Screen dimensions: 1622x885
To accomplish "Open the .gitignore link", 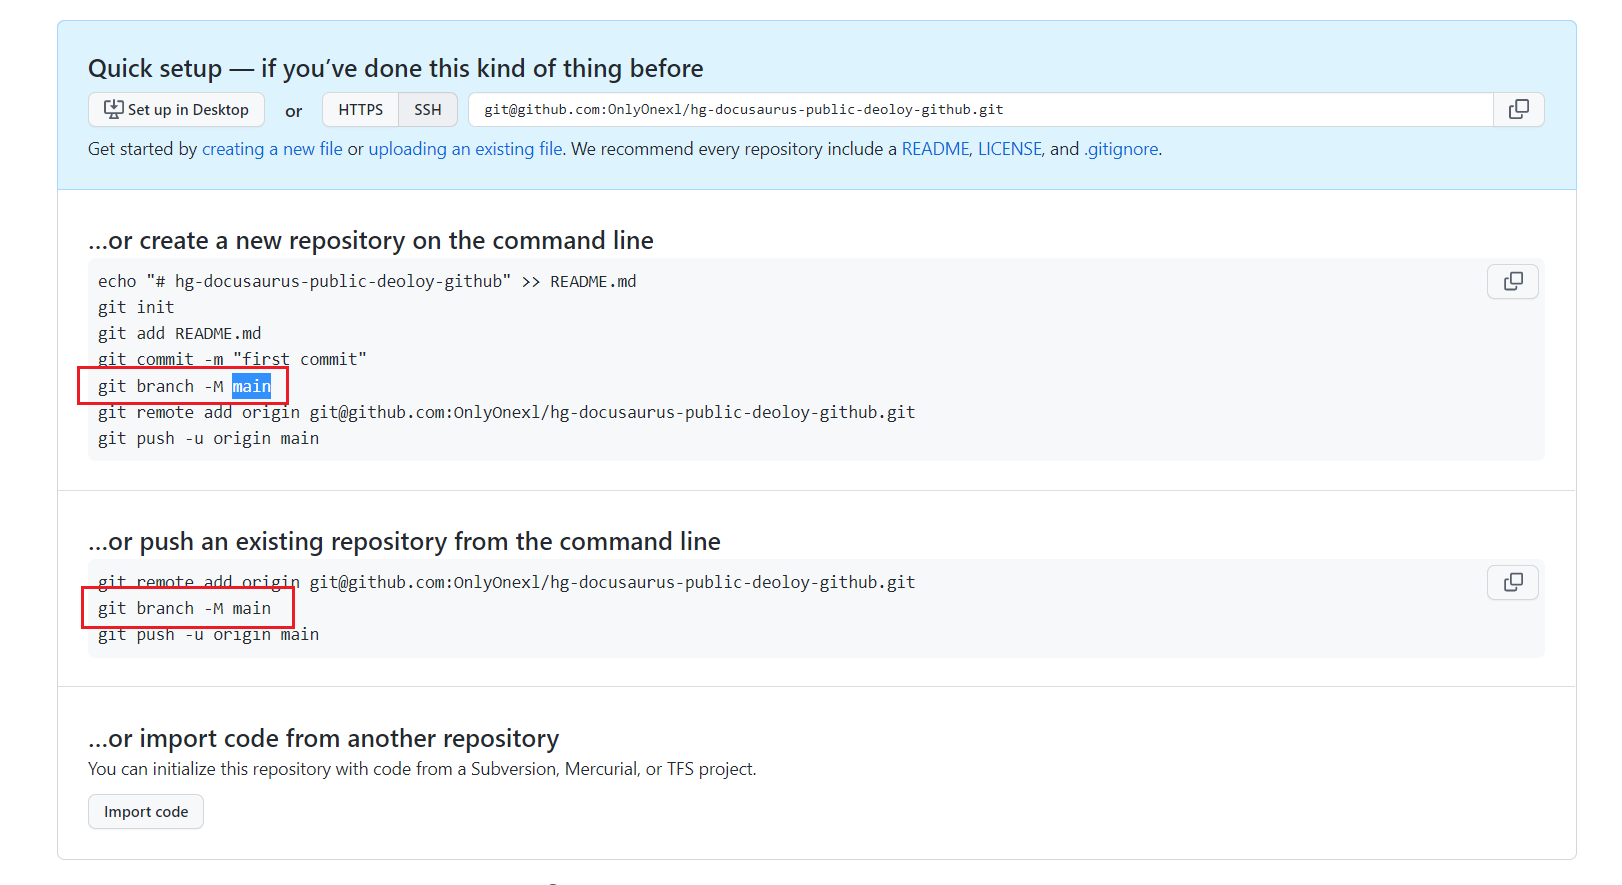I will pyautogui.click(x=1122, y=149).
